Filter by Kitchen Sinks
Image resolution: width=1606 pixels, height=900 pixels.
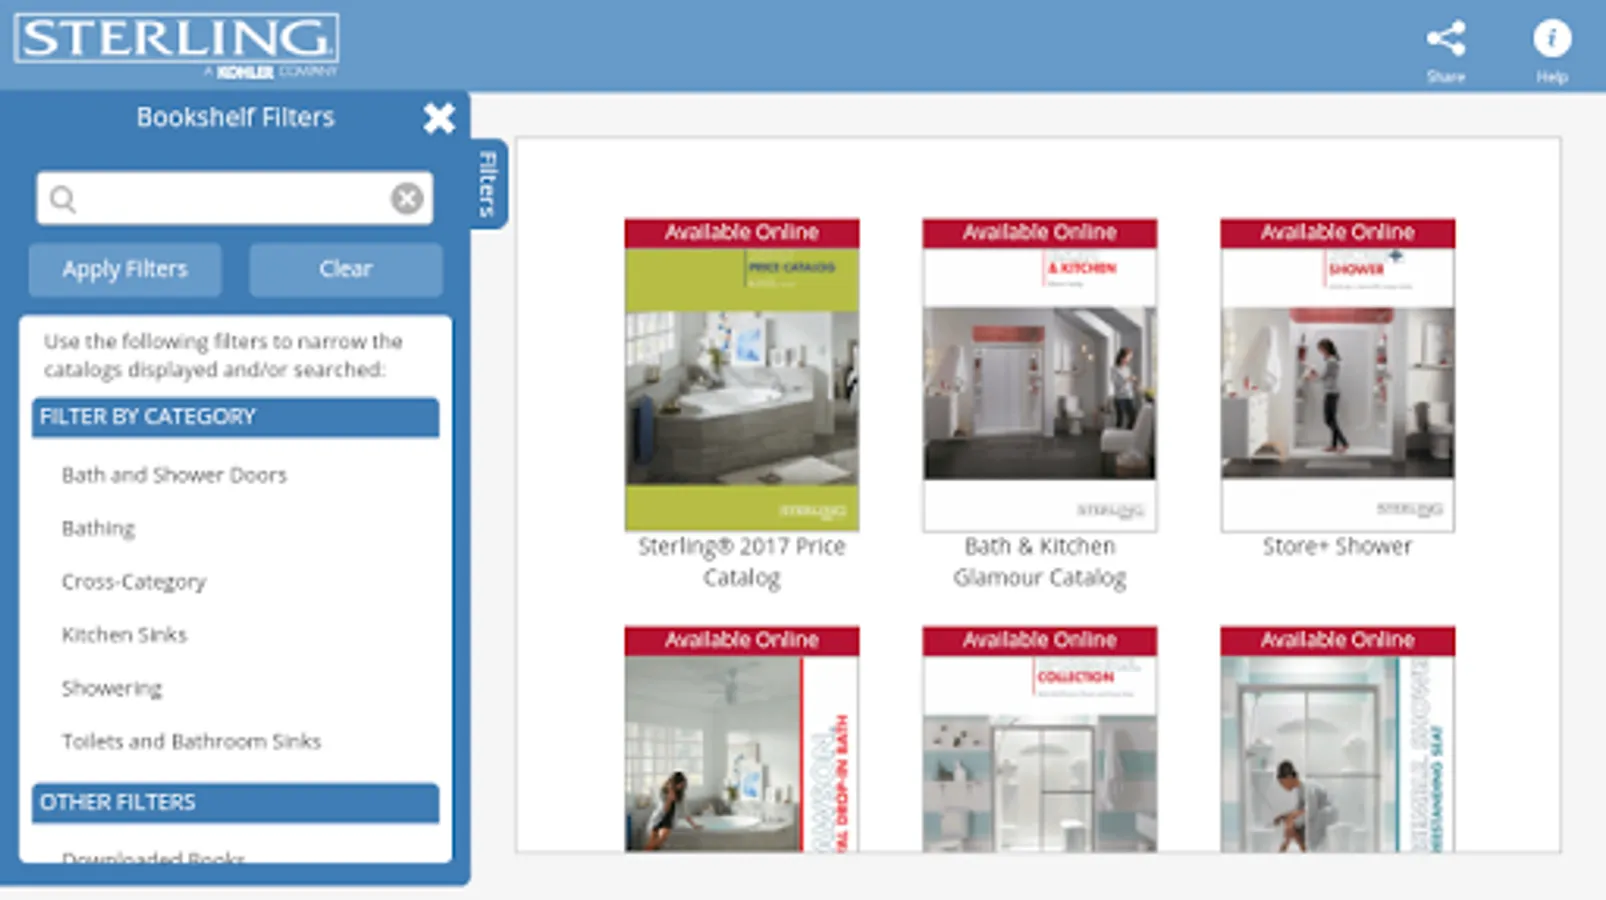tap(124, 635)
